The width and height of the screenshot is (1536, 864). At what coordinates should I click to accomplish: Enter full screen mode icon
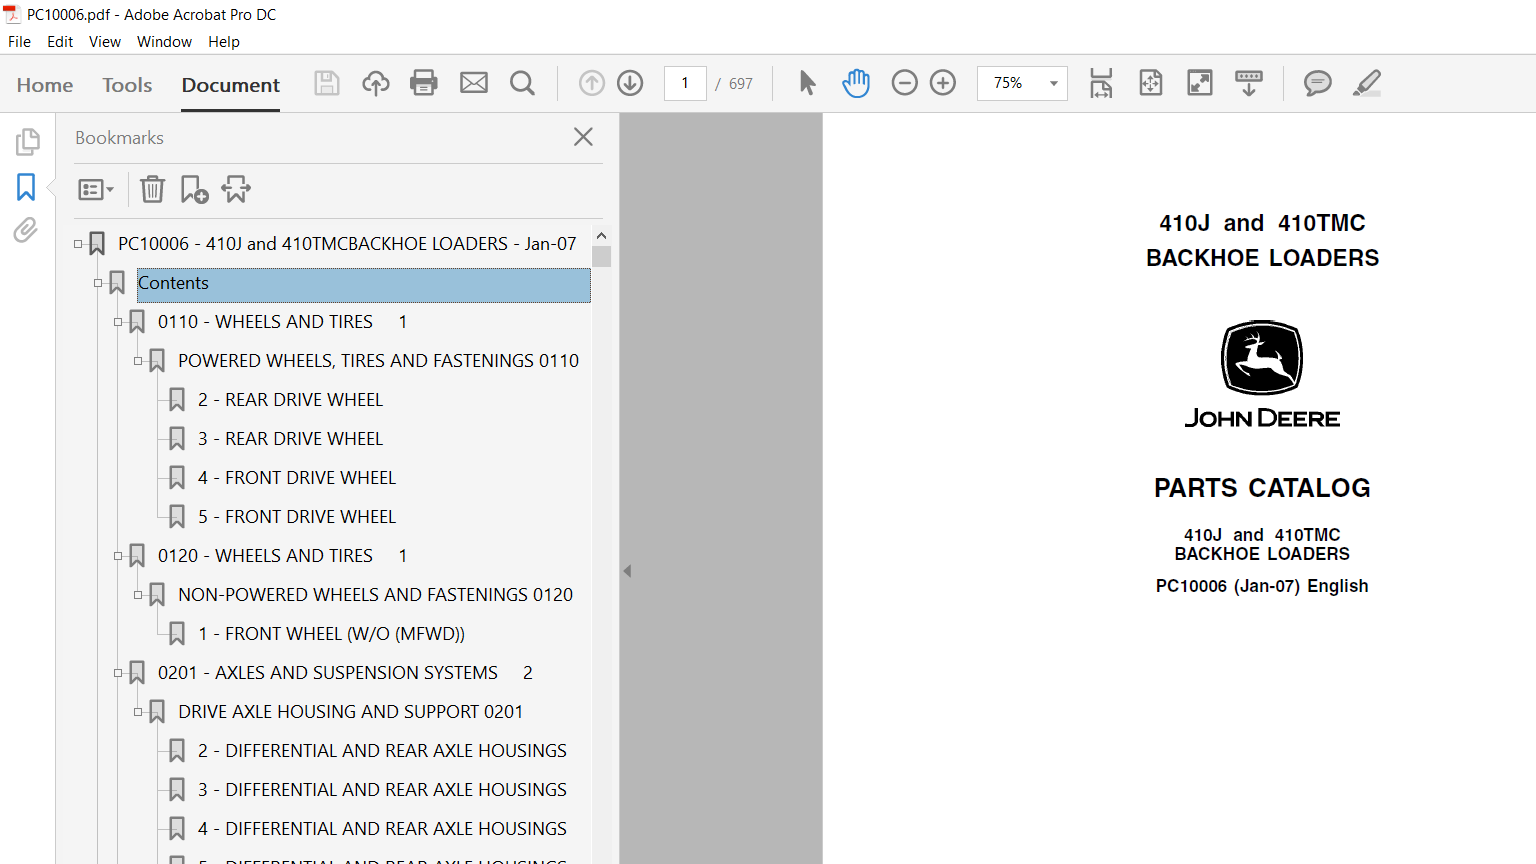click(x=1200, y=83)
